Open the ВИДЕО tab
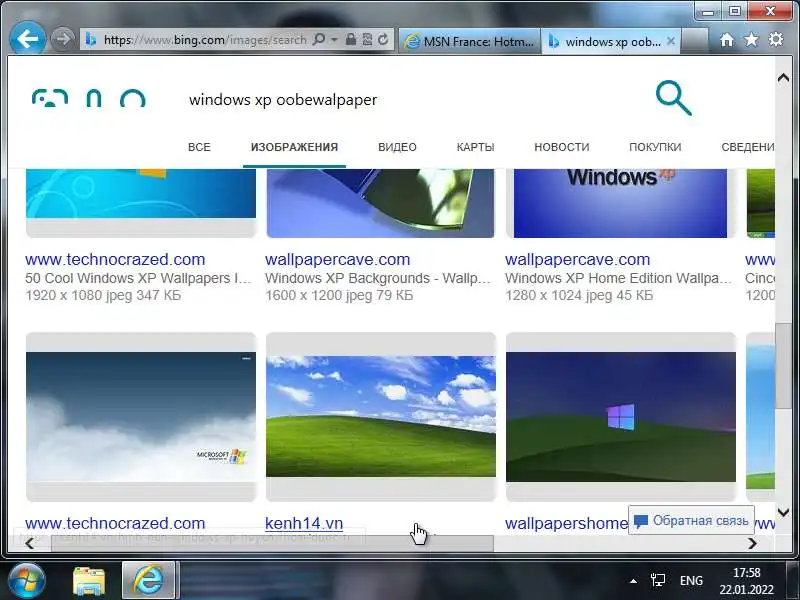This screenshot has width=800, height=600. [x=397, y=147]
